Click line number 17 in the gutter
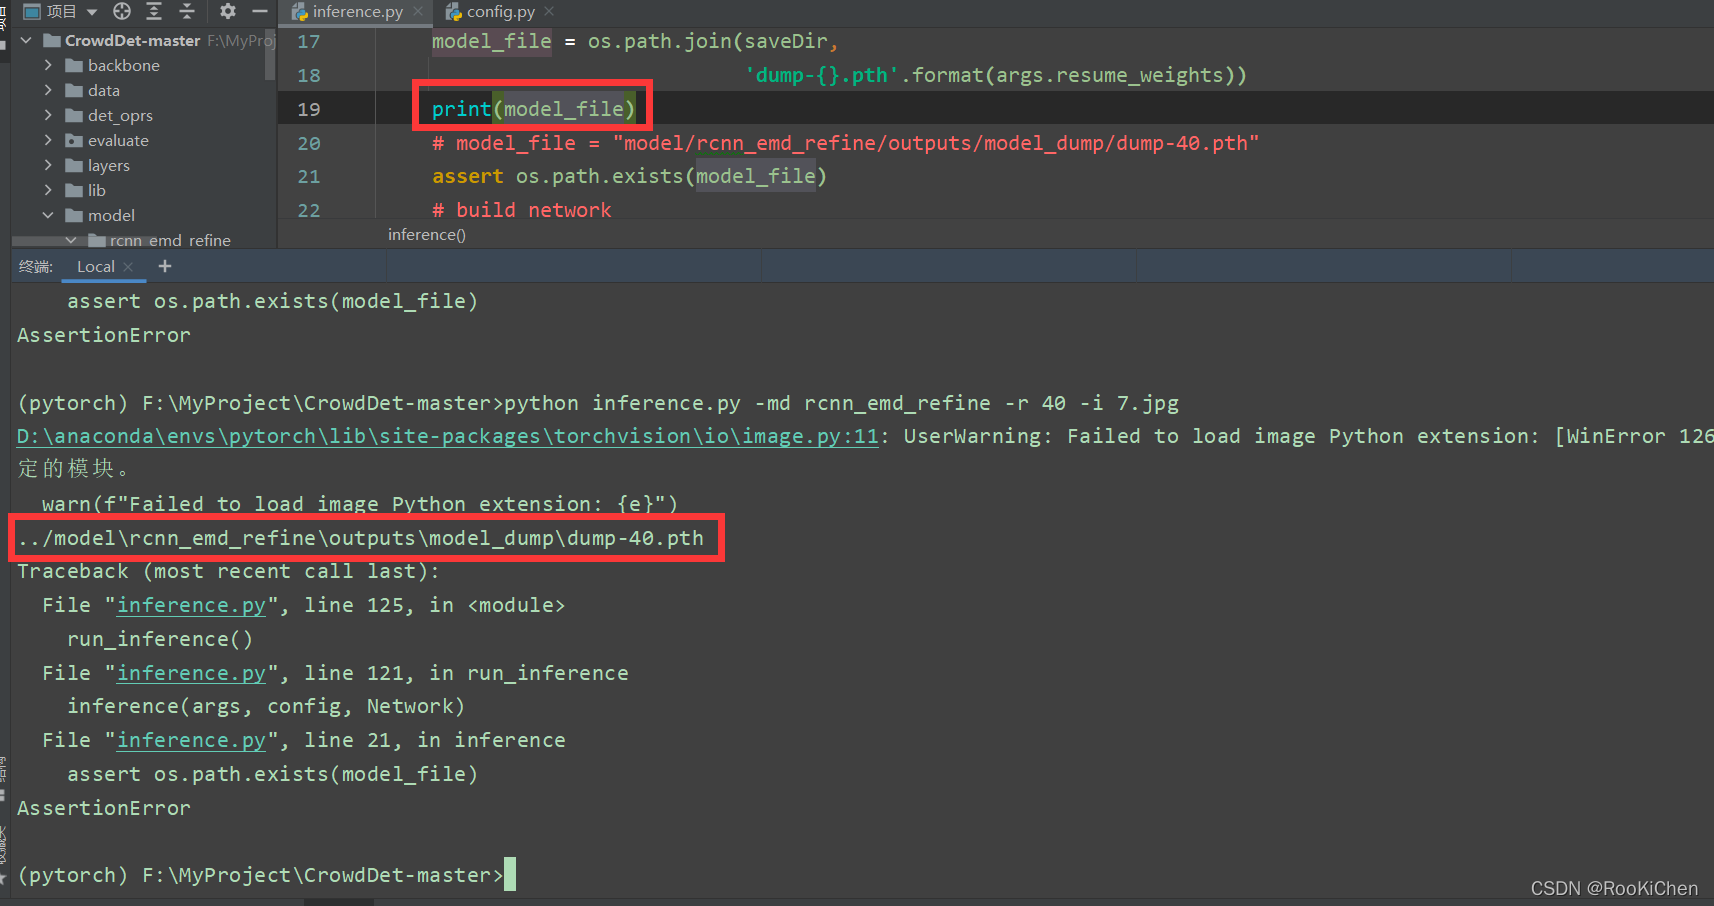This screenshot has height=906, width=1714. [x=309, y=42]
